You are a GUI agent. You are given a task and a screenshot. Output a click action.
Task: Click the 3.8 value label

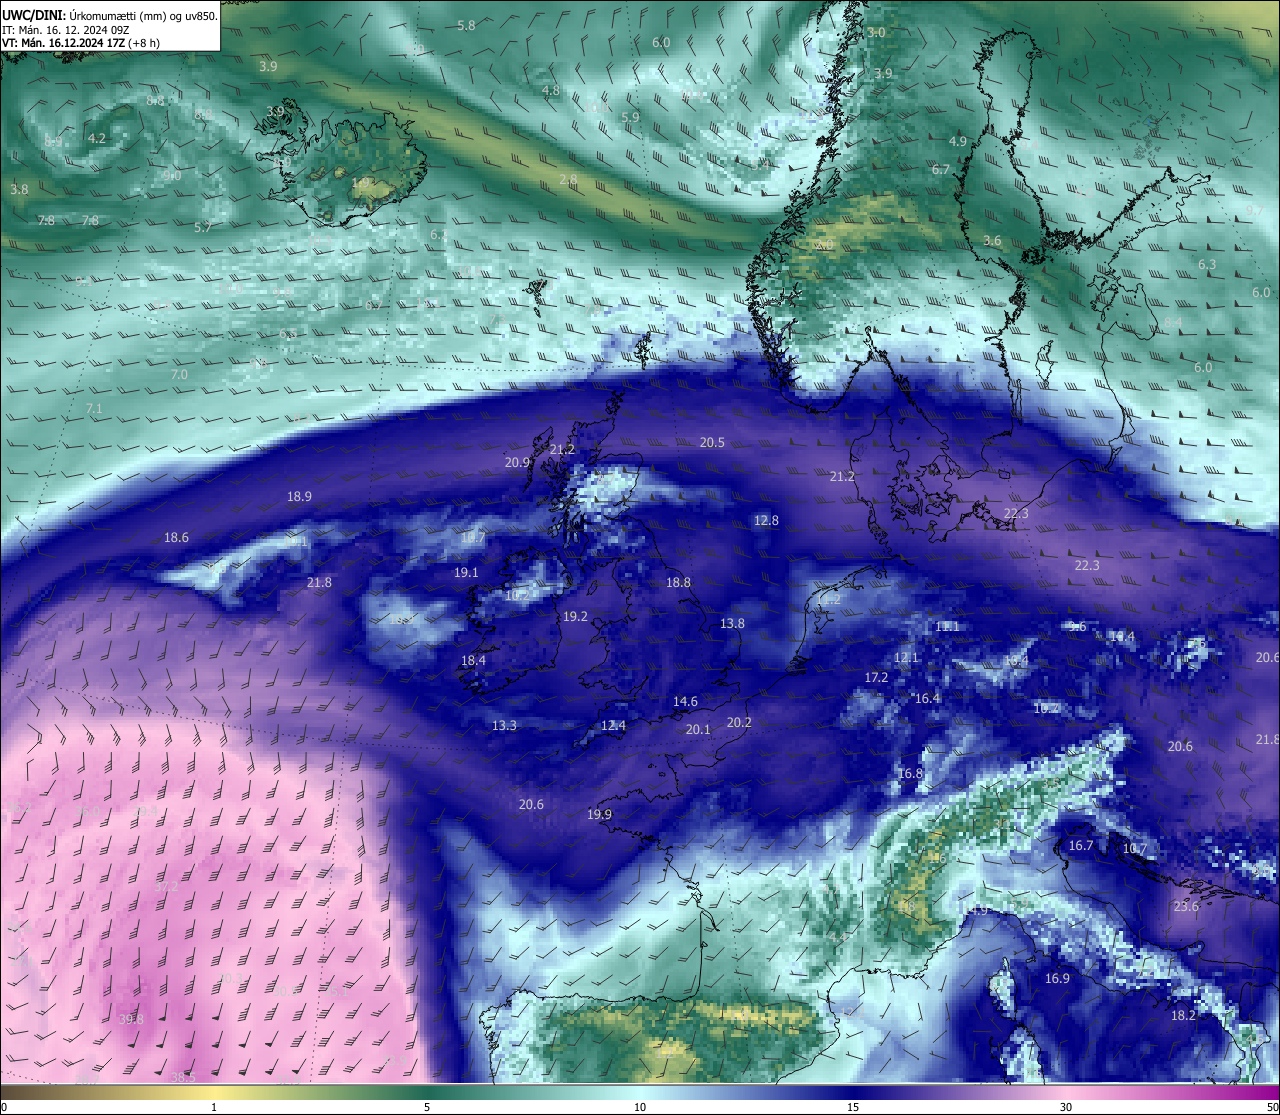pyautogui.click(x=20, y=189)
